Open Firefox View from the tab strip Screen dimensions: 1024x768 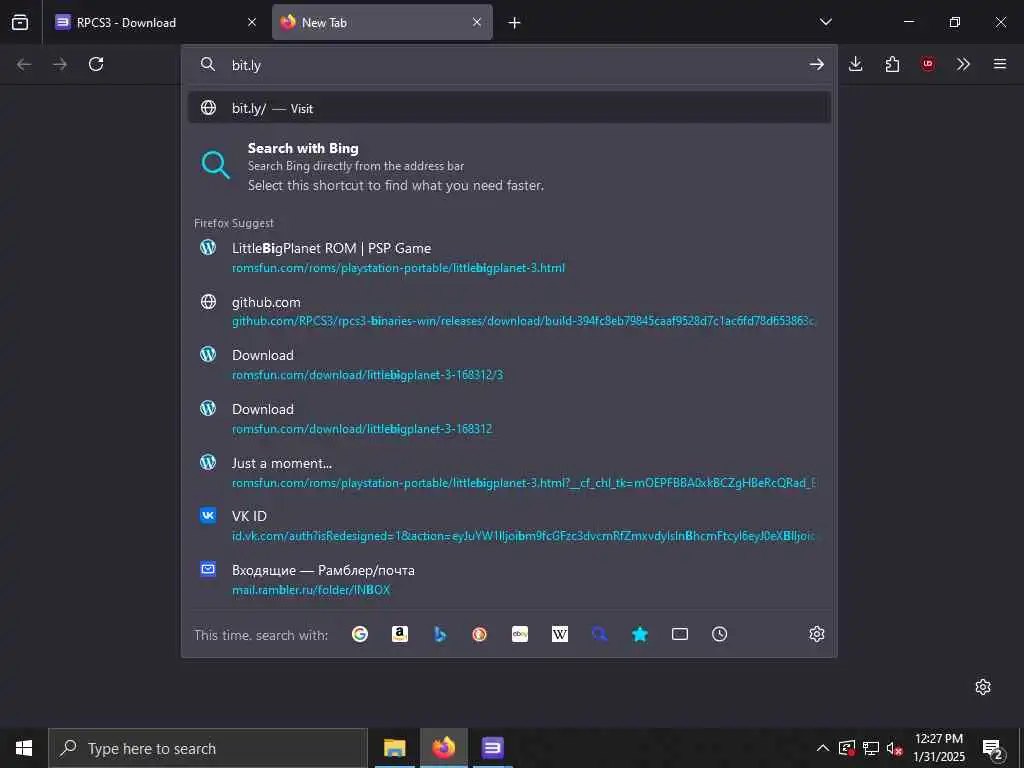[20, 22]
